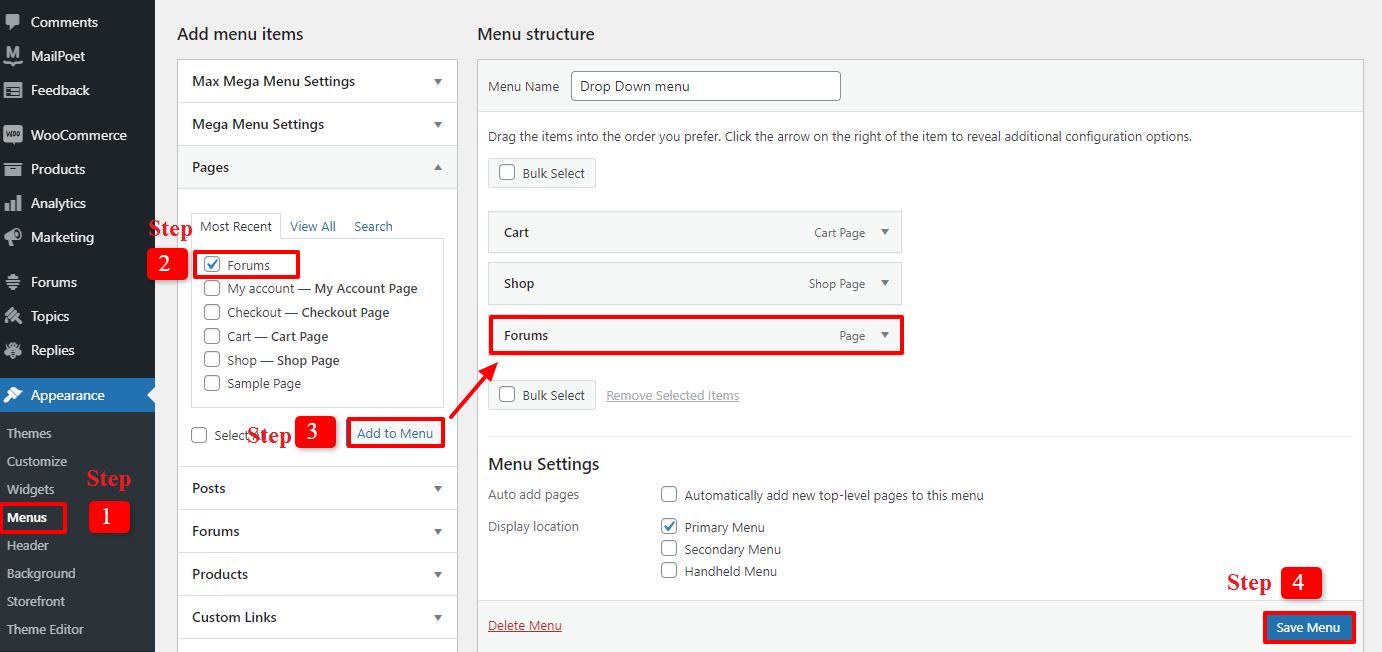1382x652 pixels.
Task: Expand the Forums menu item options
Action: point(884,335)
